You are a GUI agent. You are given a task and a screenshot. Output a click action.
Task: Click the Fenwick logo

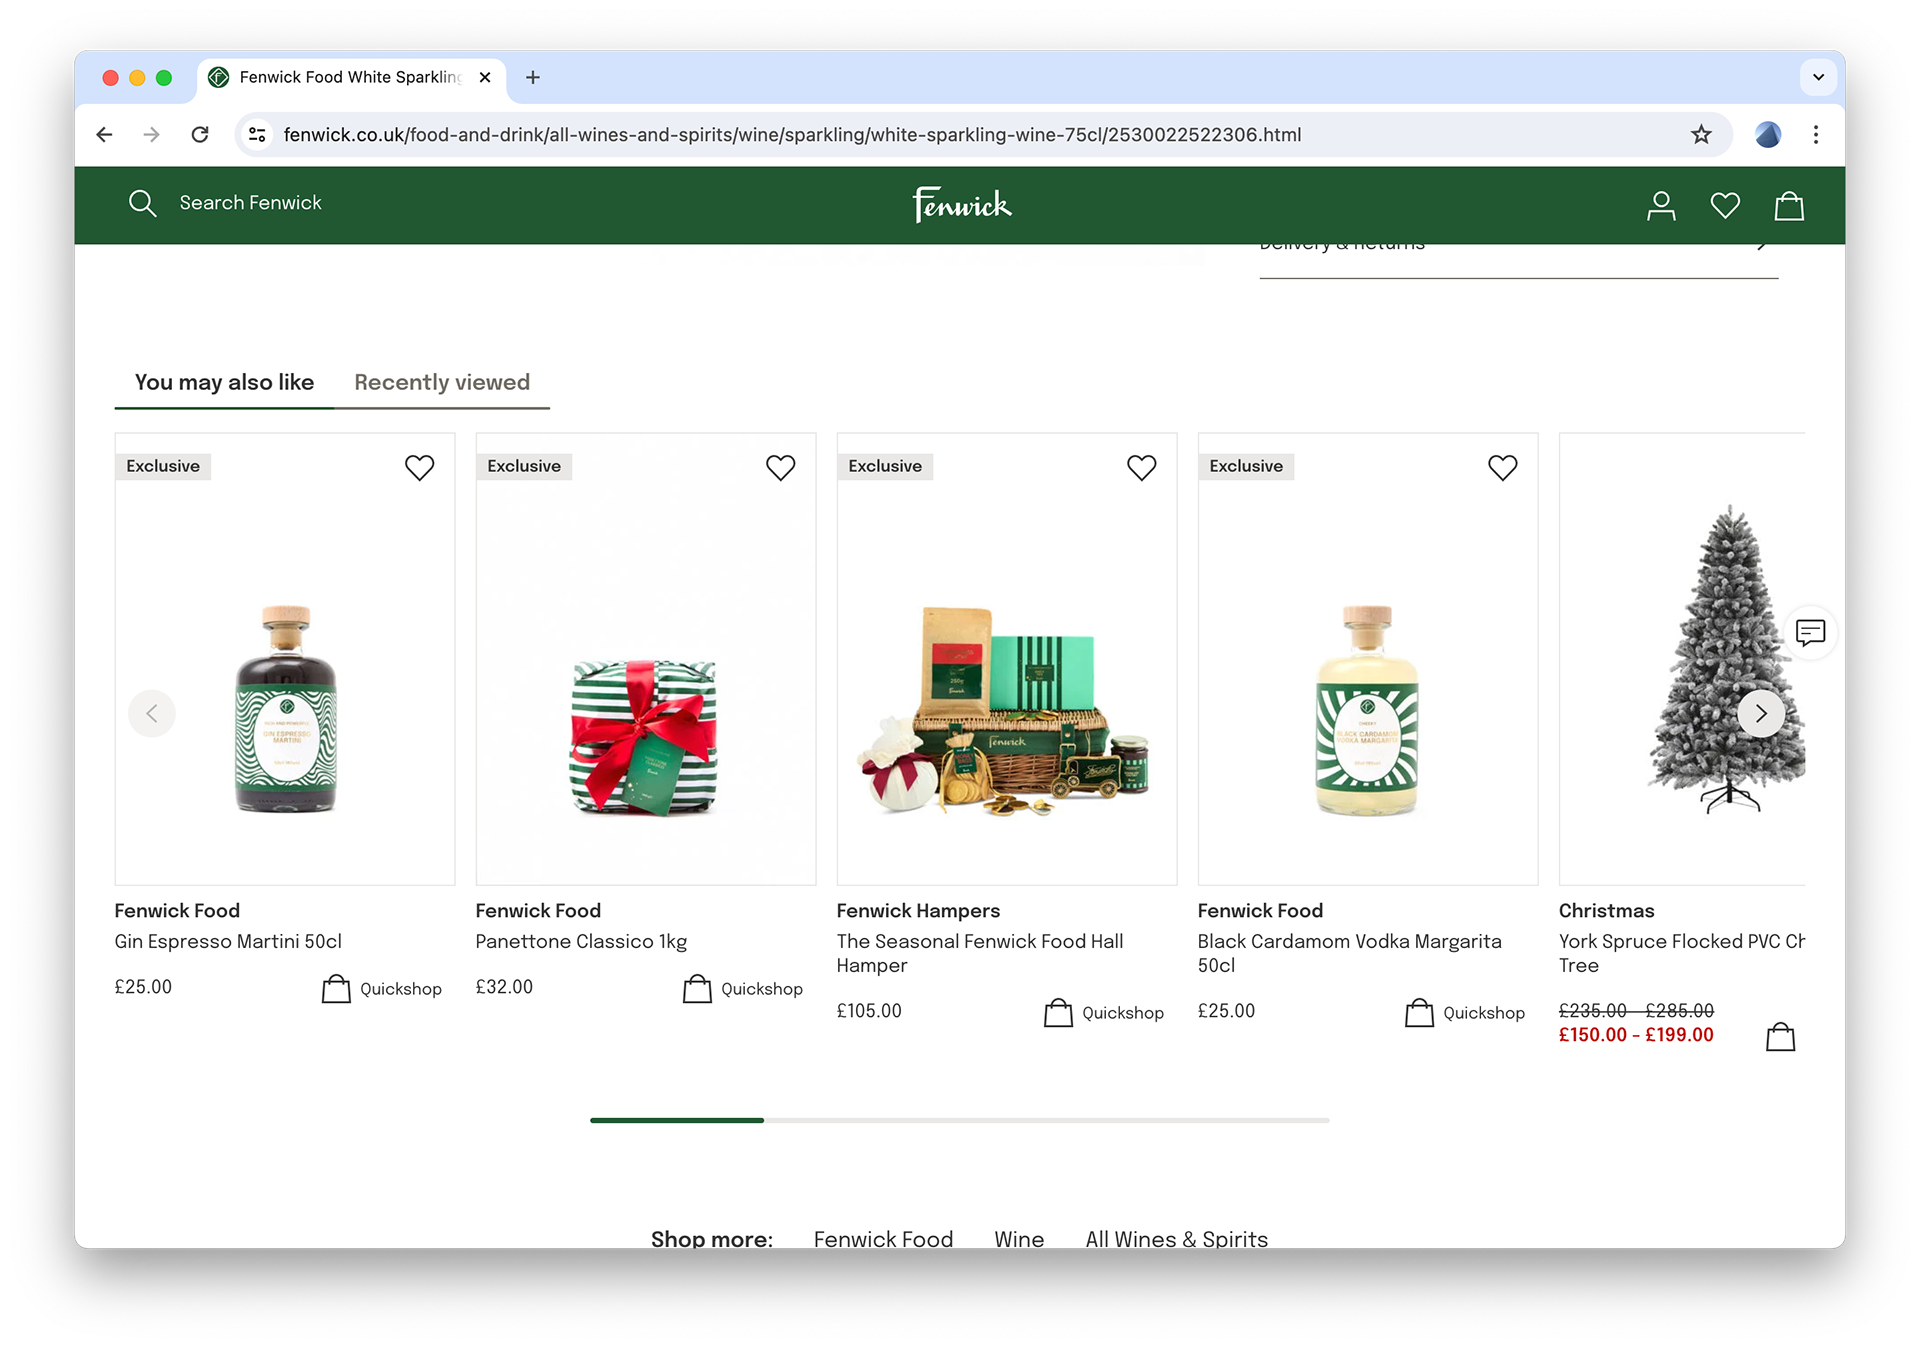coord(961,205)
